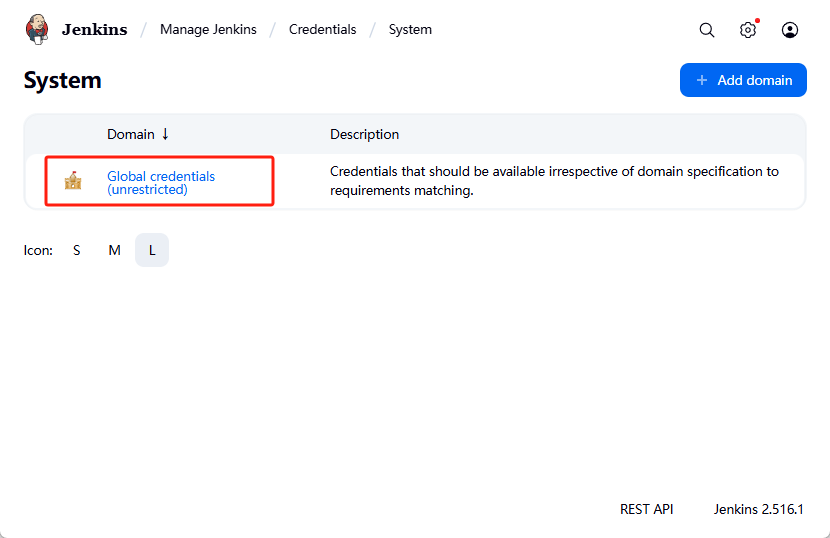This screenshot has height=538, width=830.
Task: Select small icon size S
Action: tap(77, 250)
